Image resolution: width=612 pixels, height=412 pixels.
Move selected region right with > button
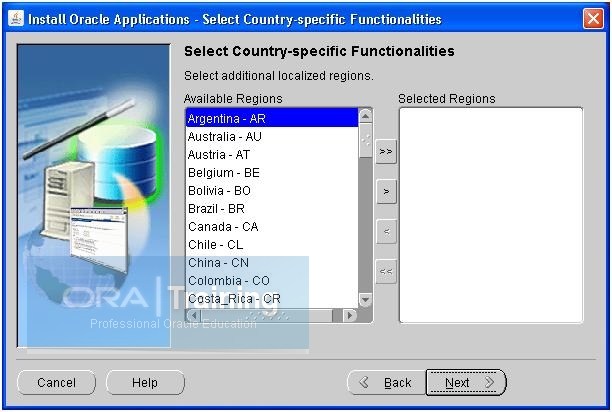(x=386, y=192)
